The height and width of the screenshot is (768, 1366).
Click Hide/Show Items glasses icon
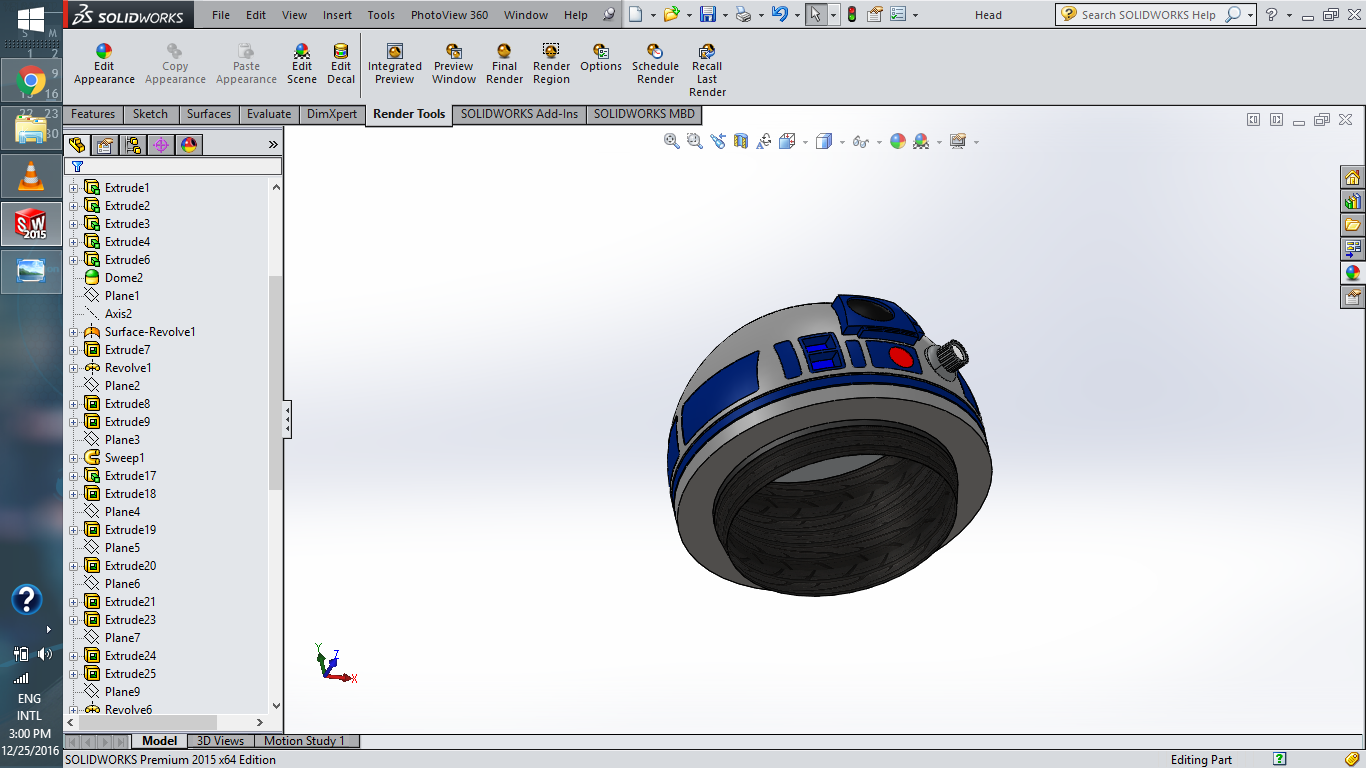861,142
